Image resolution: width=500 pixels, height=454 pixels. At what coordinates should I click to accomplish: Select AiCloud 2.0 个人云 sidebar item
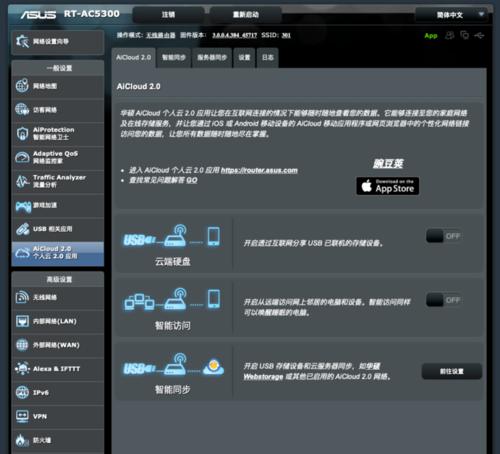[x=58, y=253]
